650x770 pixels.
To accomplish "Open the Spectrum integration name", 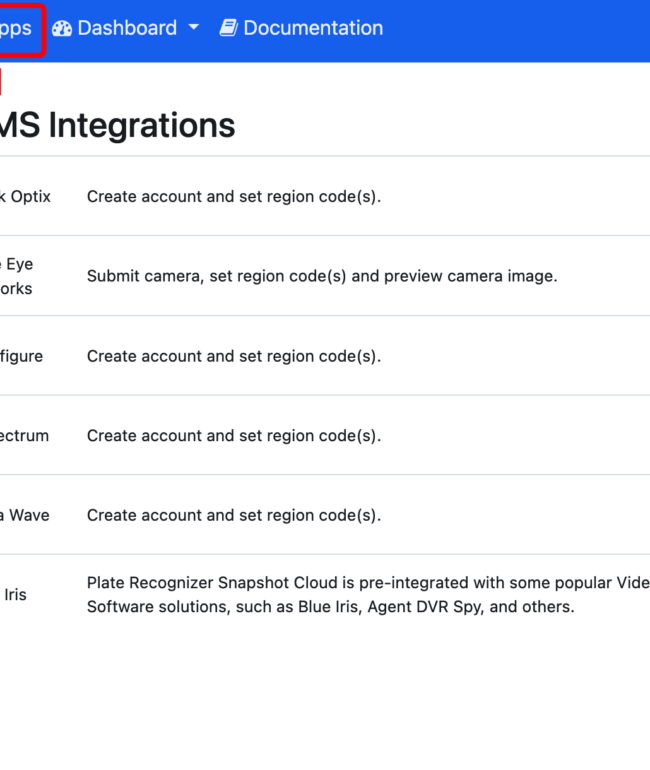I will coord(25,436).
